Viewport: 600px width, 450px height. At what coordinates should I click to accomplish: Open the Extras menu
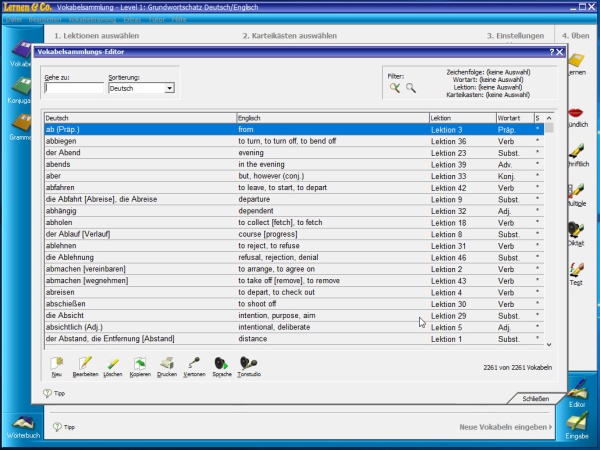(x=132, y=19)
